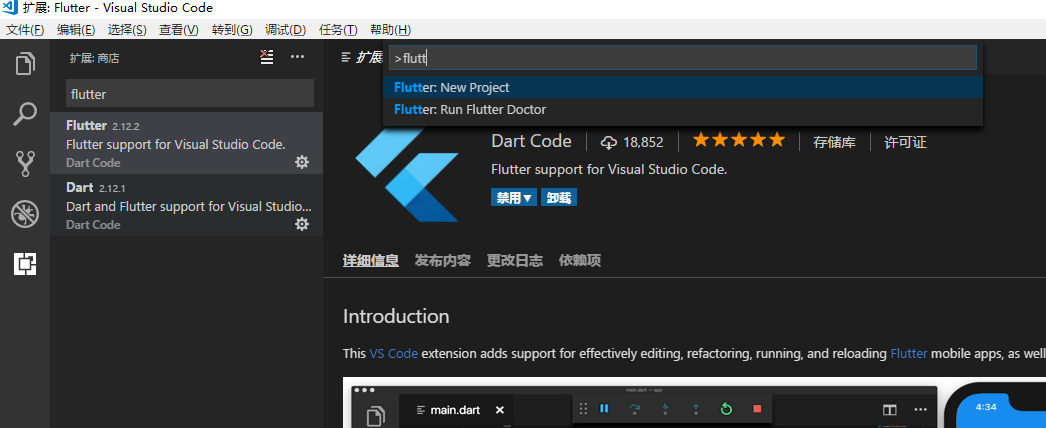Click the Introduction heading
This screenshot has width=1046, height=428.
point(396,315)
